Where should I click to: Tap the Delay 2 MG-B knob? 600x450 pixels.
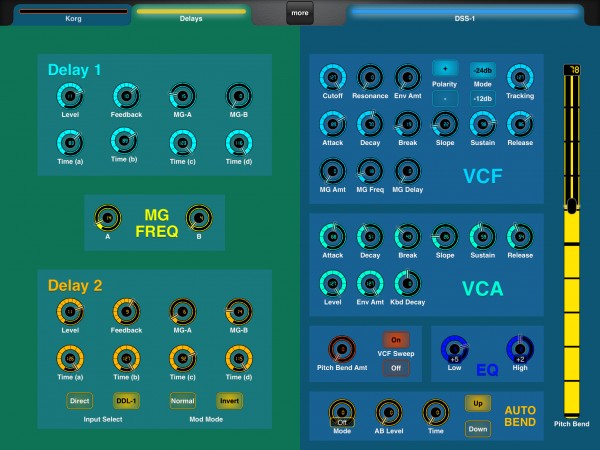coord(239,312)
